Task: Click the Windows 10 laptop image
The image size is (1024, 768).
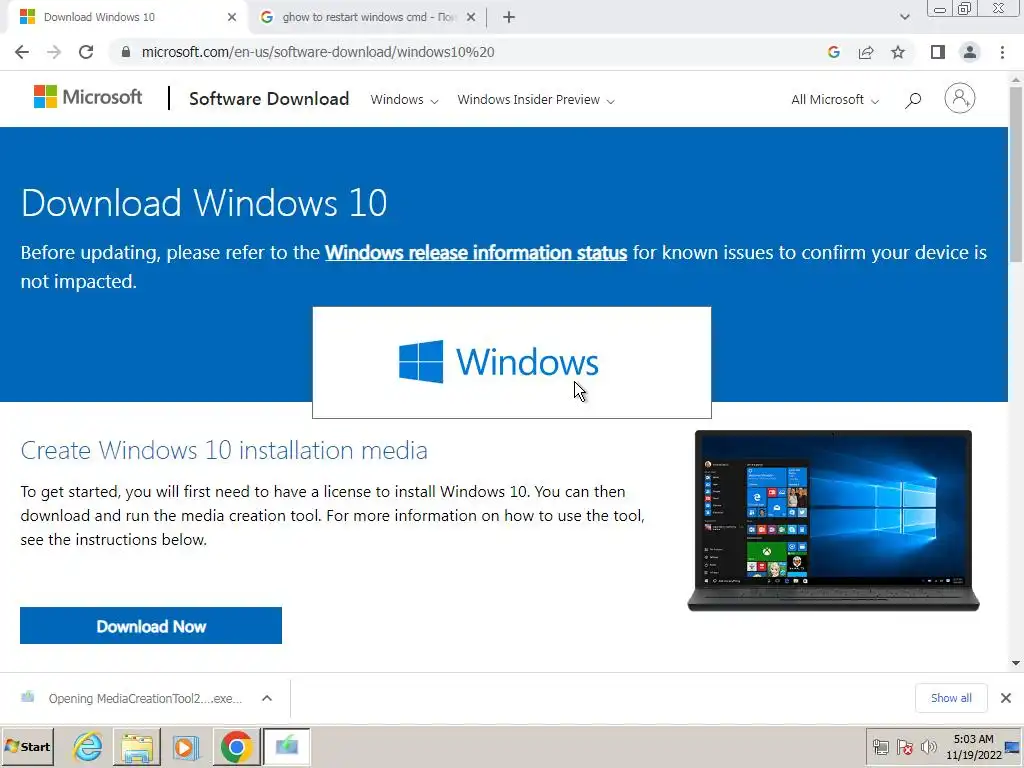Action: [833, 520]
